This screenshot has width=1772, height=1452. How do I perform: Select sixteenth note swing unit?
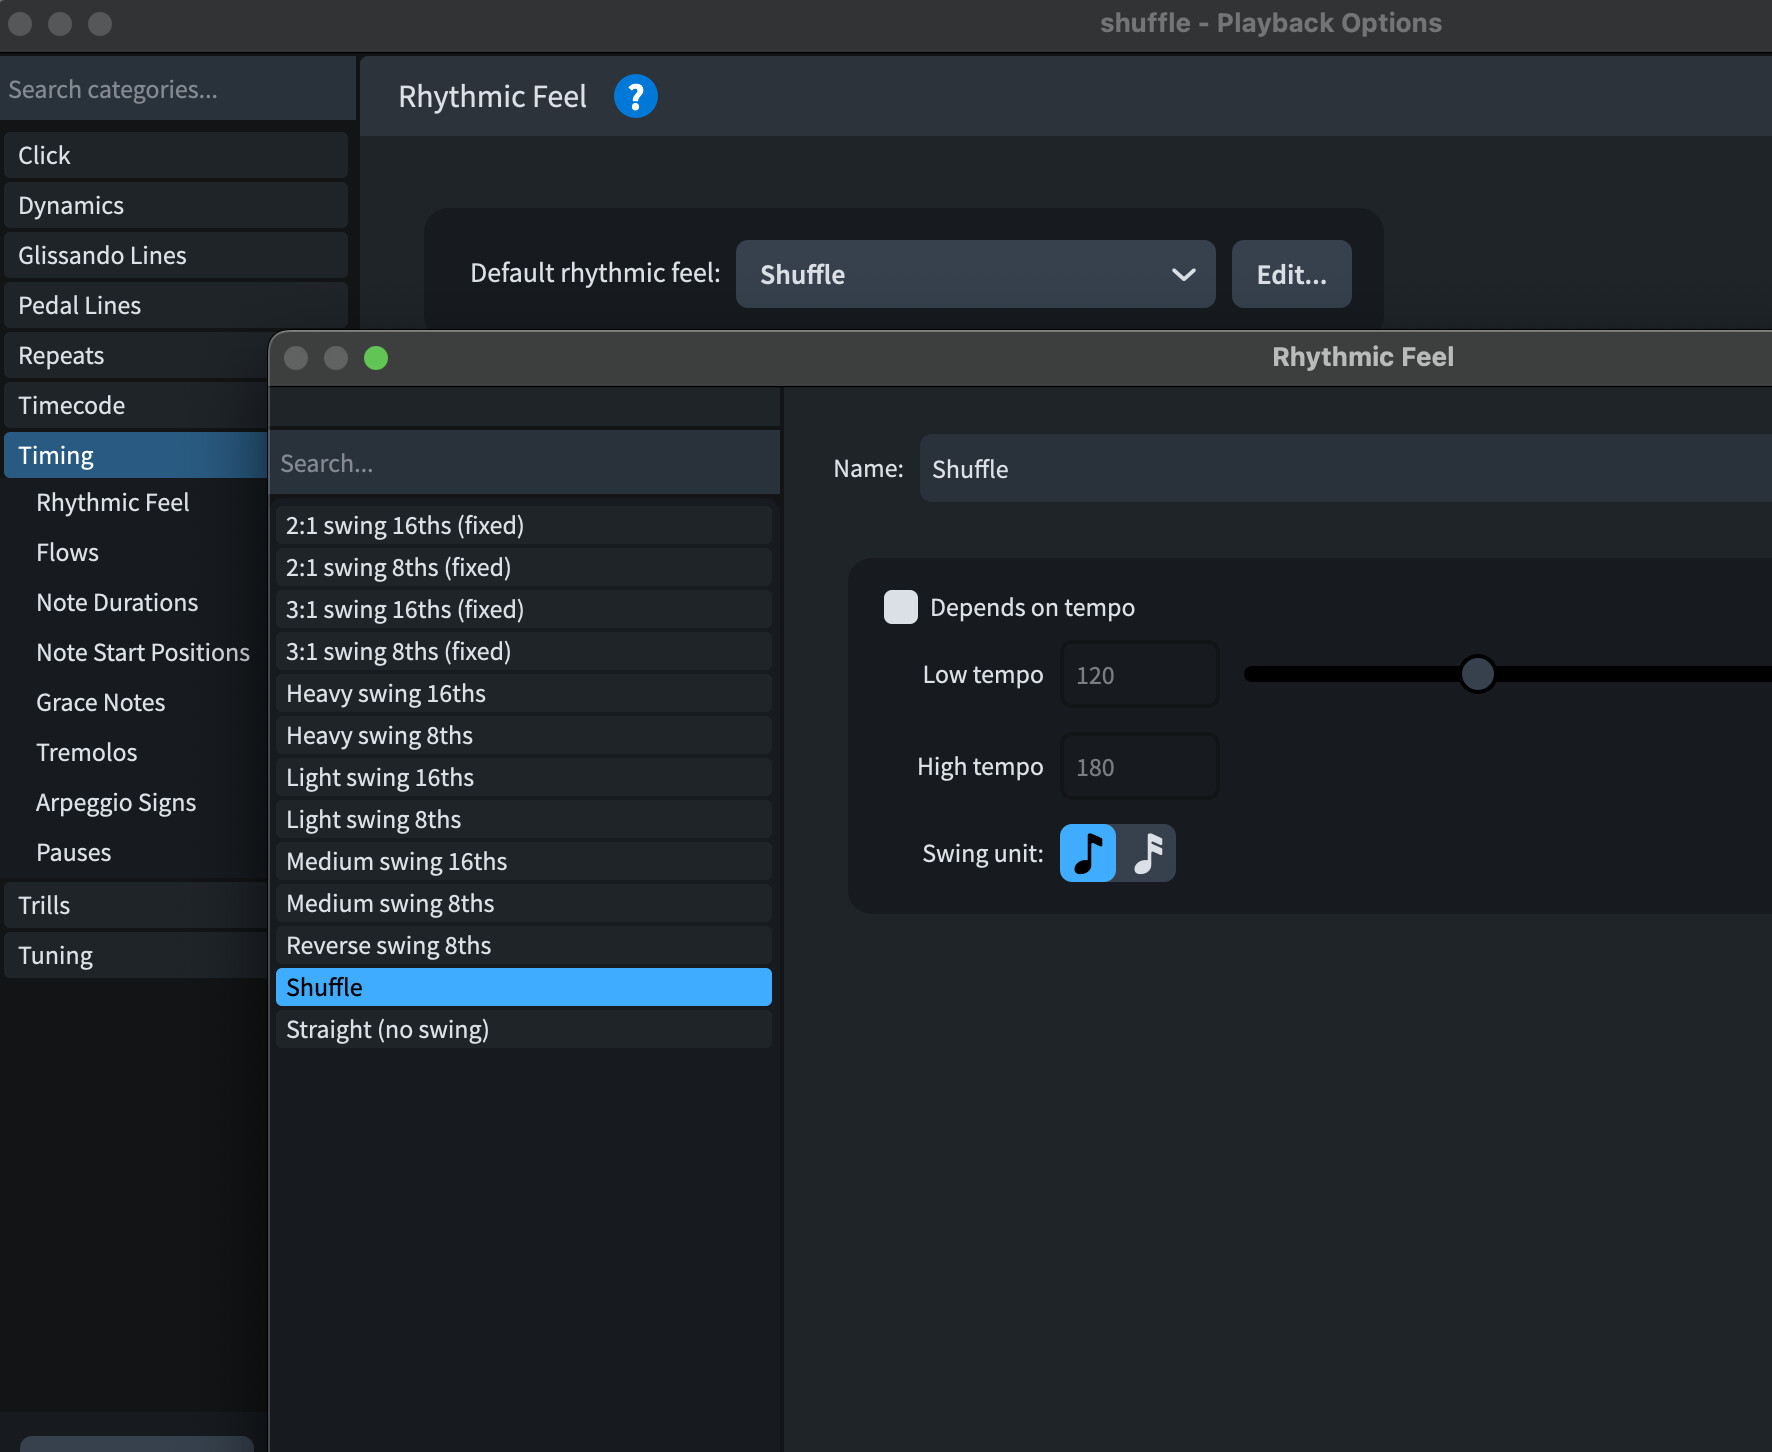[x=1147, y=853]
